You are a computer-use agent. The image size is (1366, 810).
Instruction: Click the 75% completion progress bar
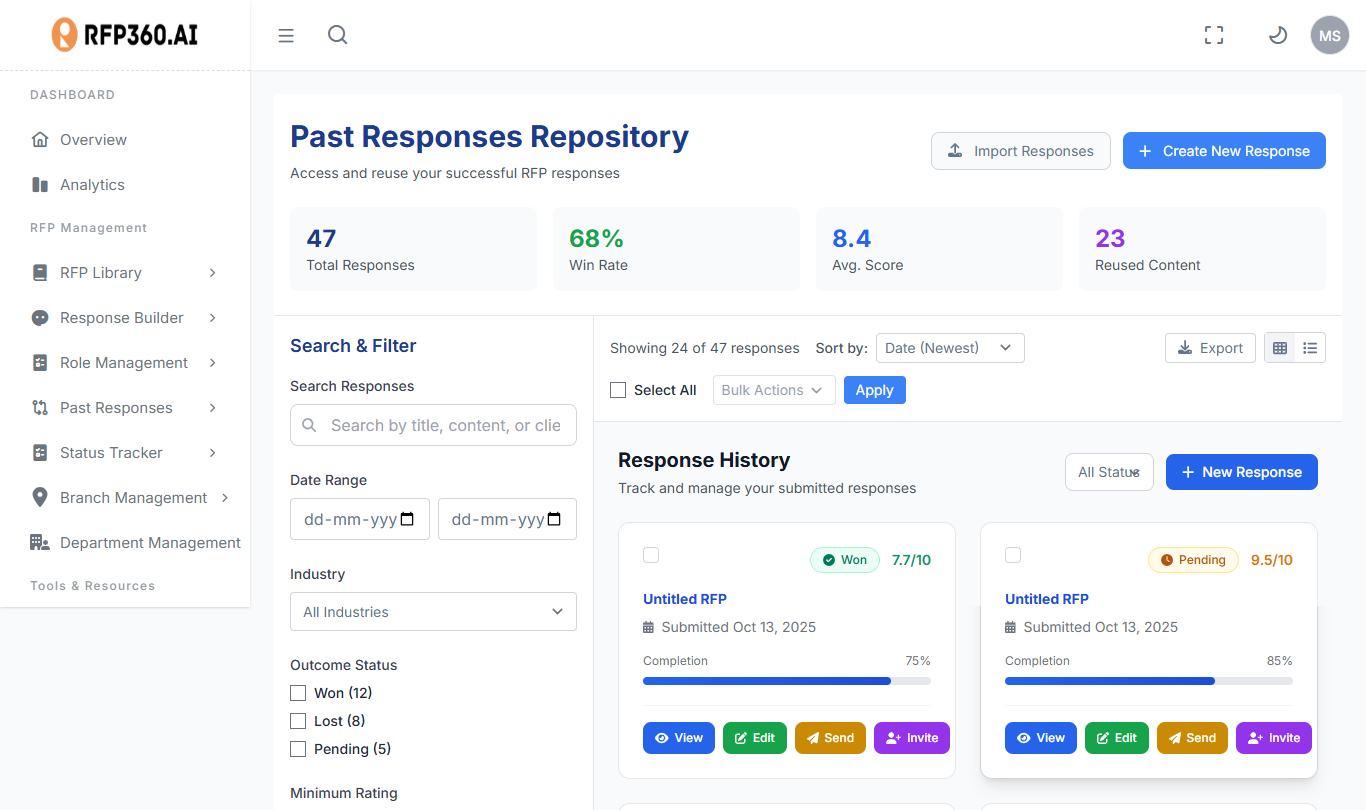pyautogui.click(x=786, y=681)
